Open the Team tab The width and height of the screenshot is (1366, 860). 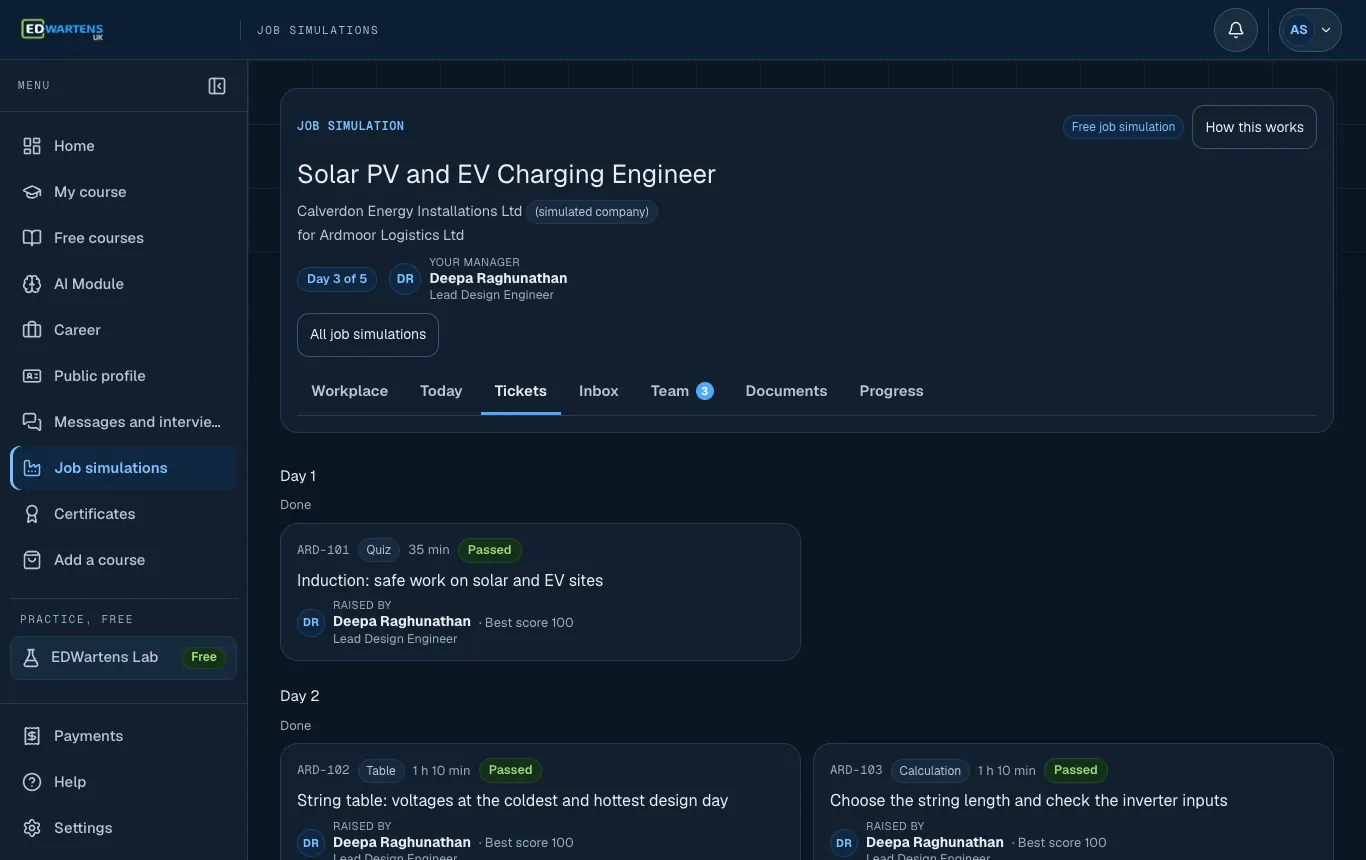pyautogui.click(x=682, y=391)
